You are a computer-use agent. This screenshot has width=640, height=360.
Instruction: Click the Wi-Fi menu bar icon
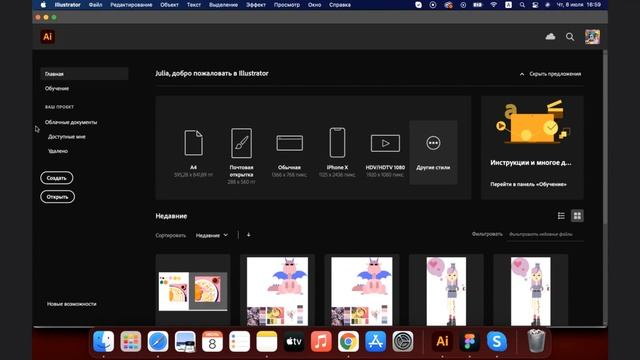pos(493,5)
